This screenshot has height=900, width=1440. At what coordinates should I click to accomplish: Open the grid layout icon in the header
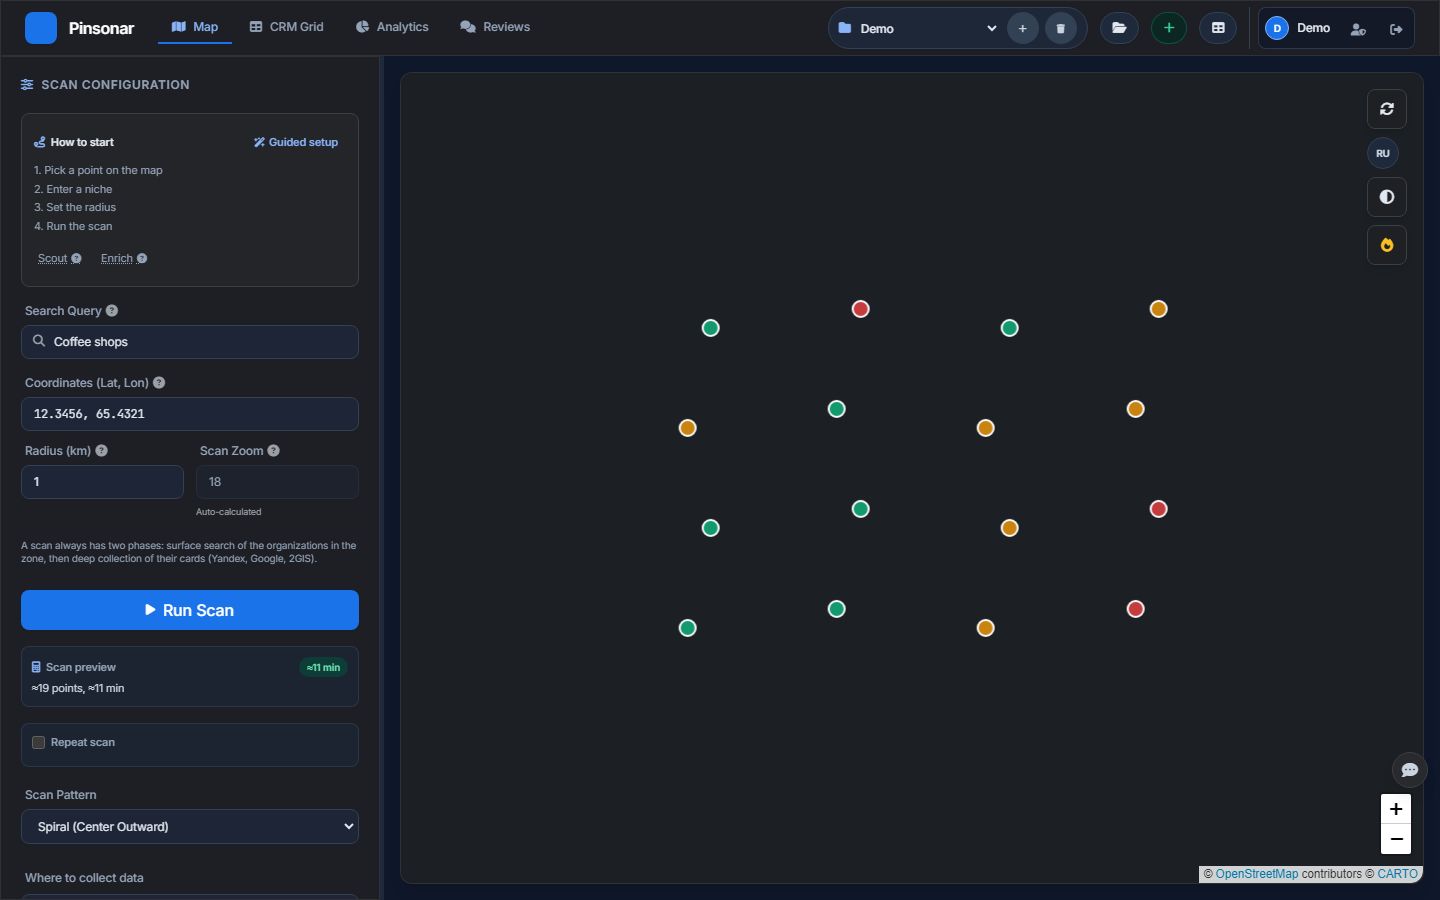[x=1218, y=28]
